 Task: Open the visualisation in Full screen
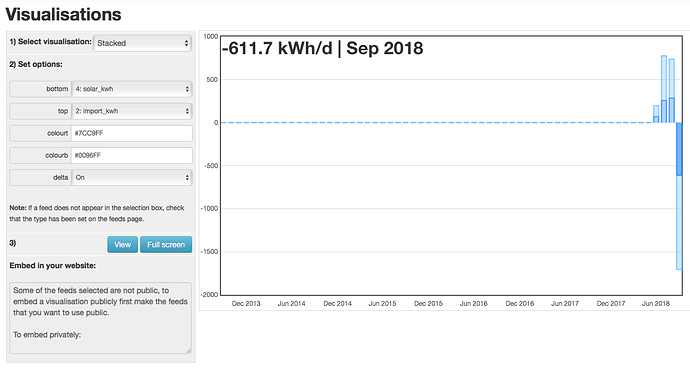point(166,245)
